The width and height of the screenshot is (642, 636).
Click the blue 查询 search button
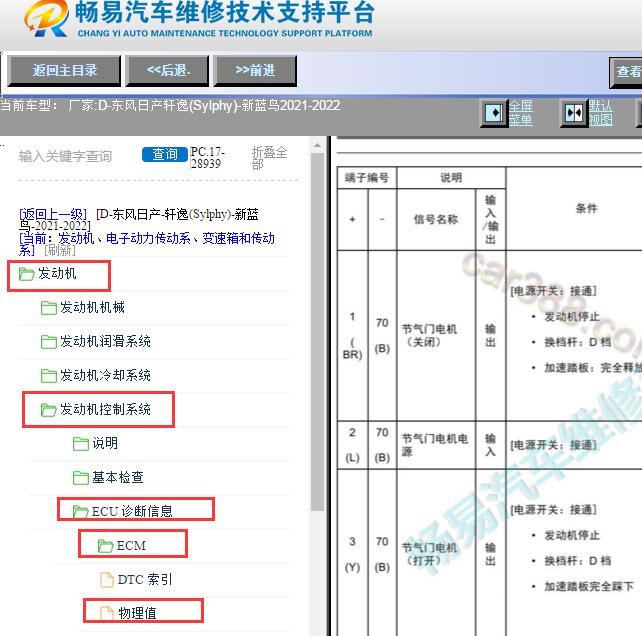165,154
